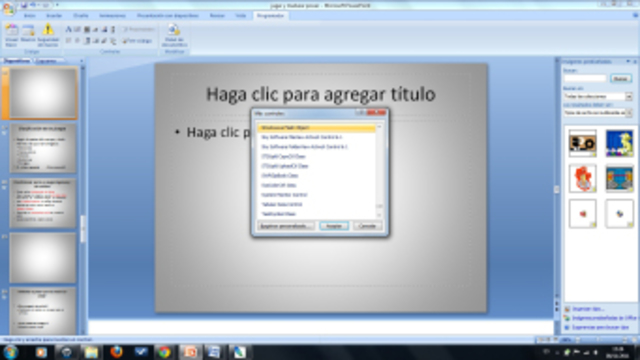
Task: Open the Revisar ribbon tab
Action: tap(217, 16)
